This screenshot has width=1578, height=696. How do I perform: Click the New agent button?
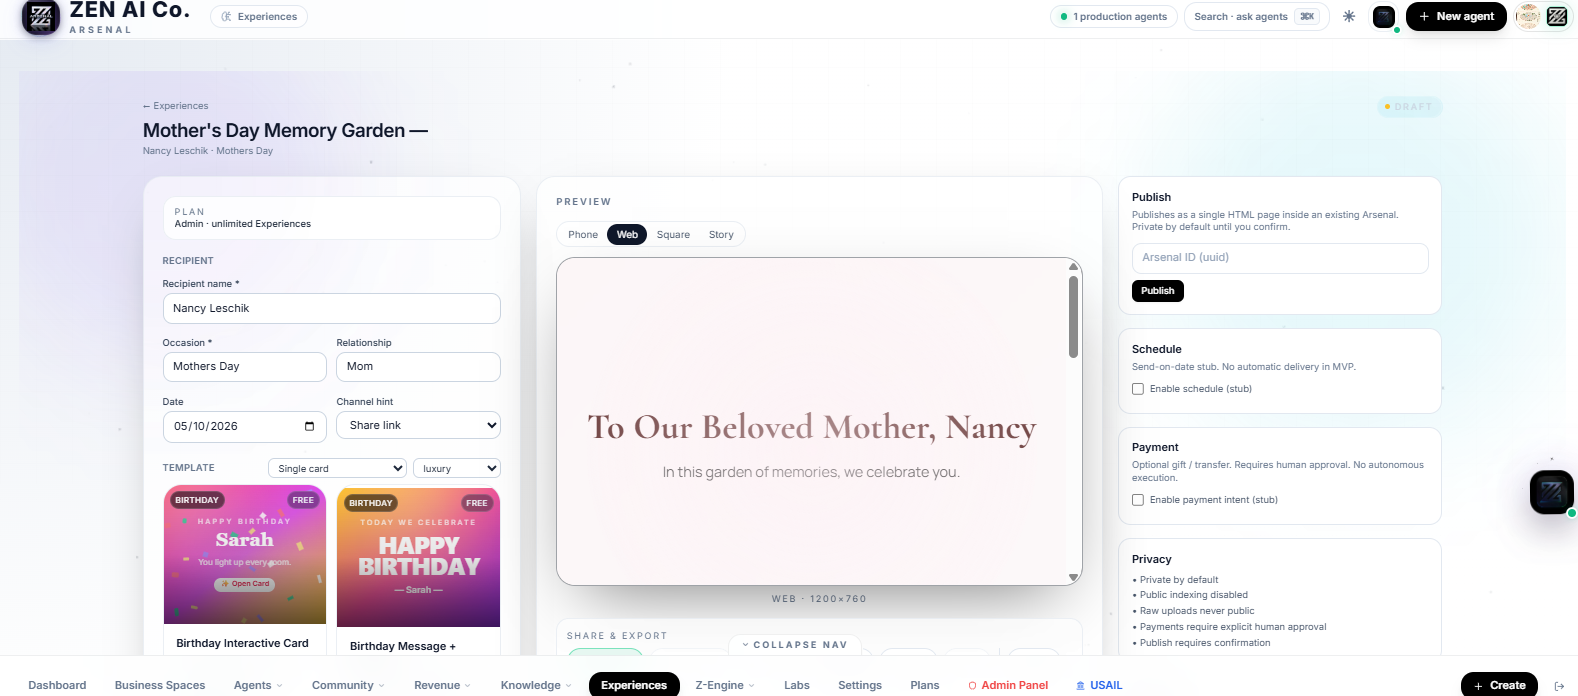pyautogui.click(x=1456, y=16)
